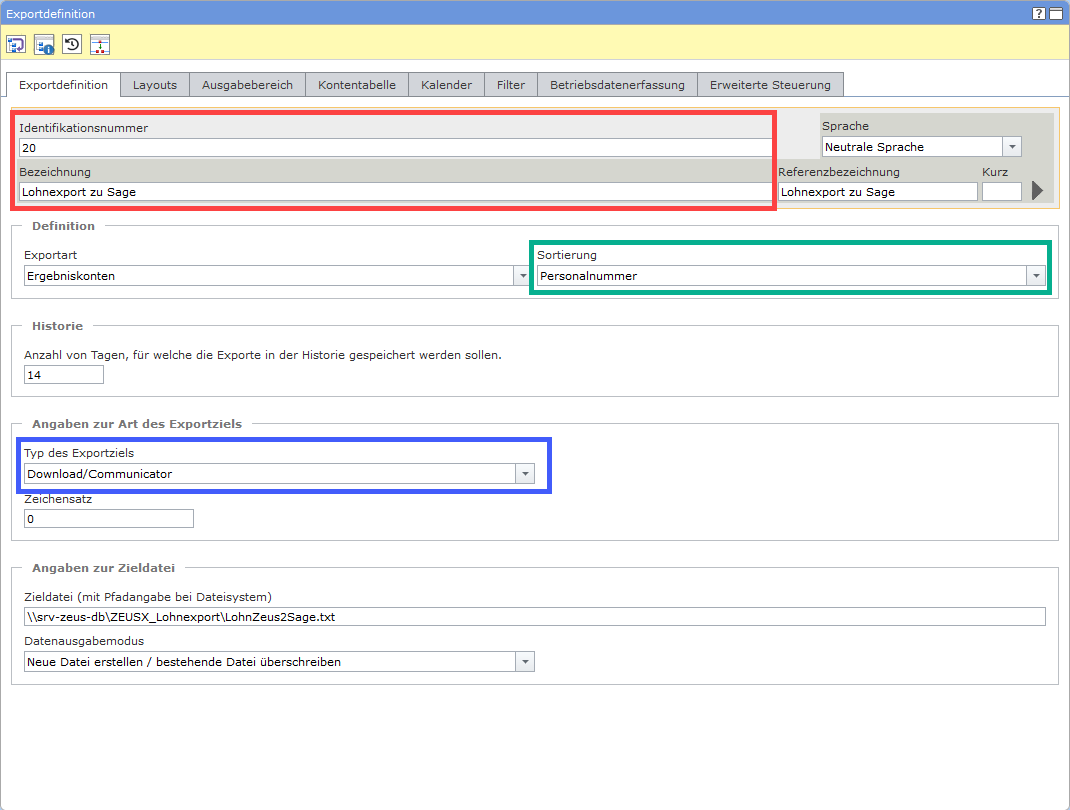Open the Datenausgabemodus dropdown
Screen dimensions: 1070x810
(524, 662)
